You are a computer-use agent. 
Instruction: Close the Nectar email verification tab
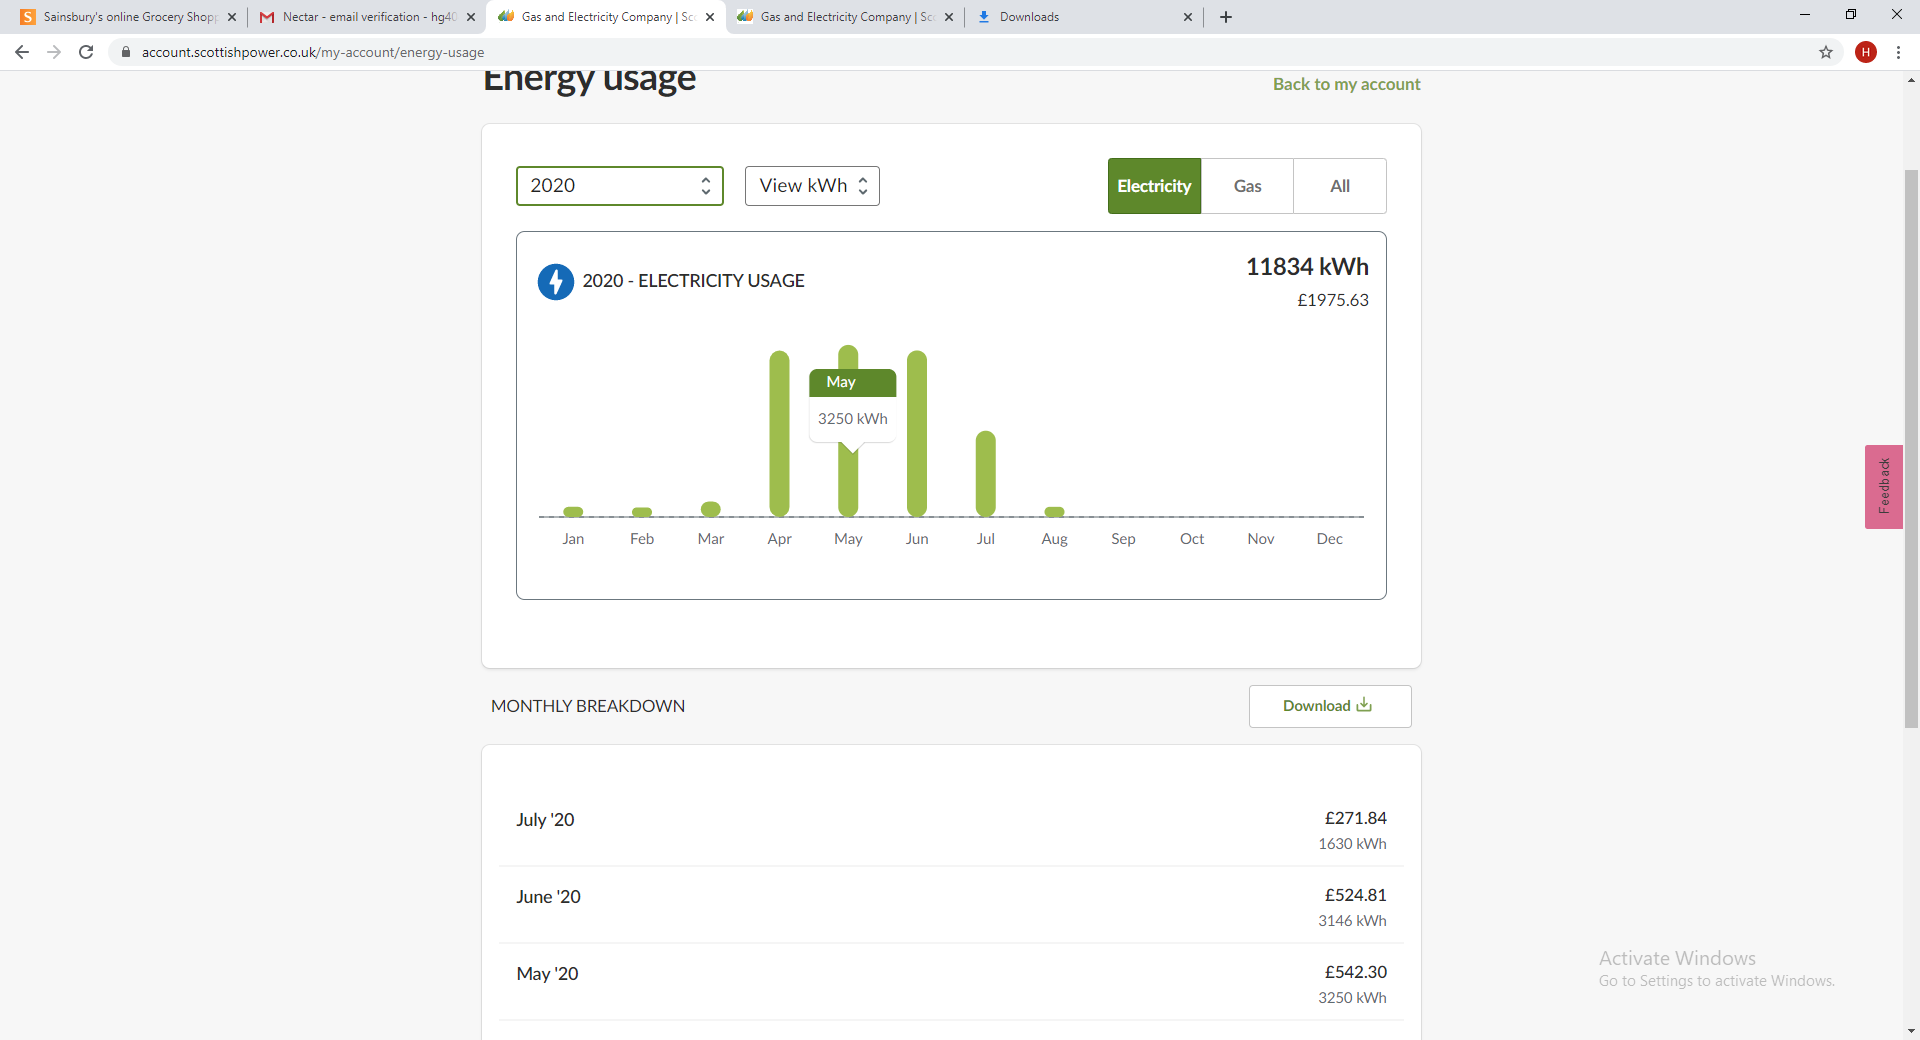[x=471, y=17]
